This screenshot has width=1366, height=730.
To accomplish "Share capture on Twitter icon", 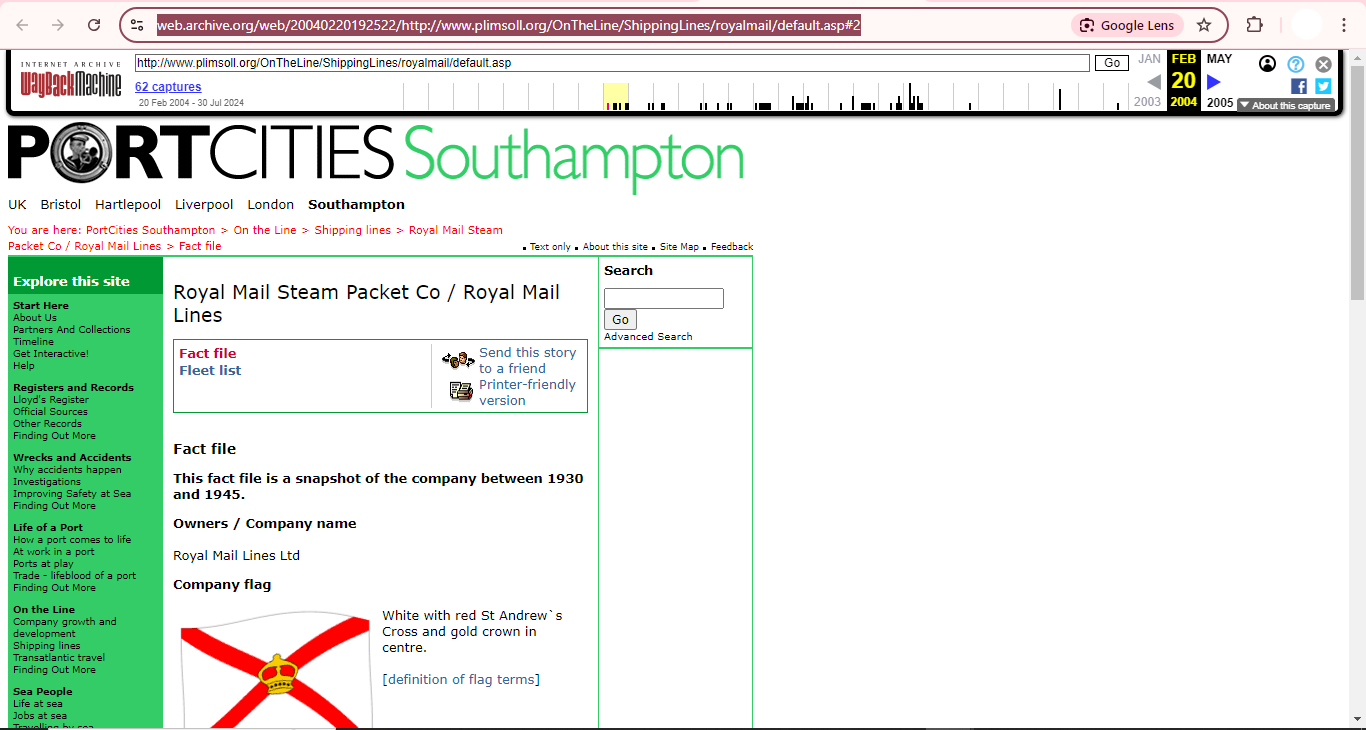I will (1323, 86).
